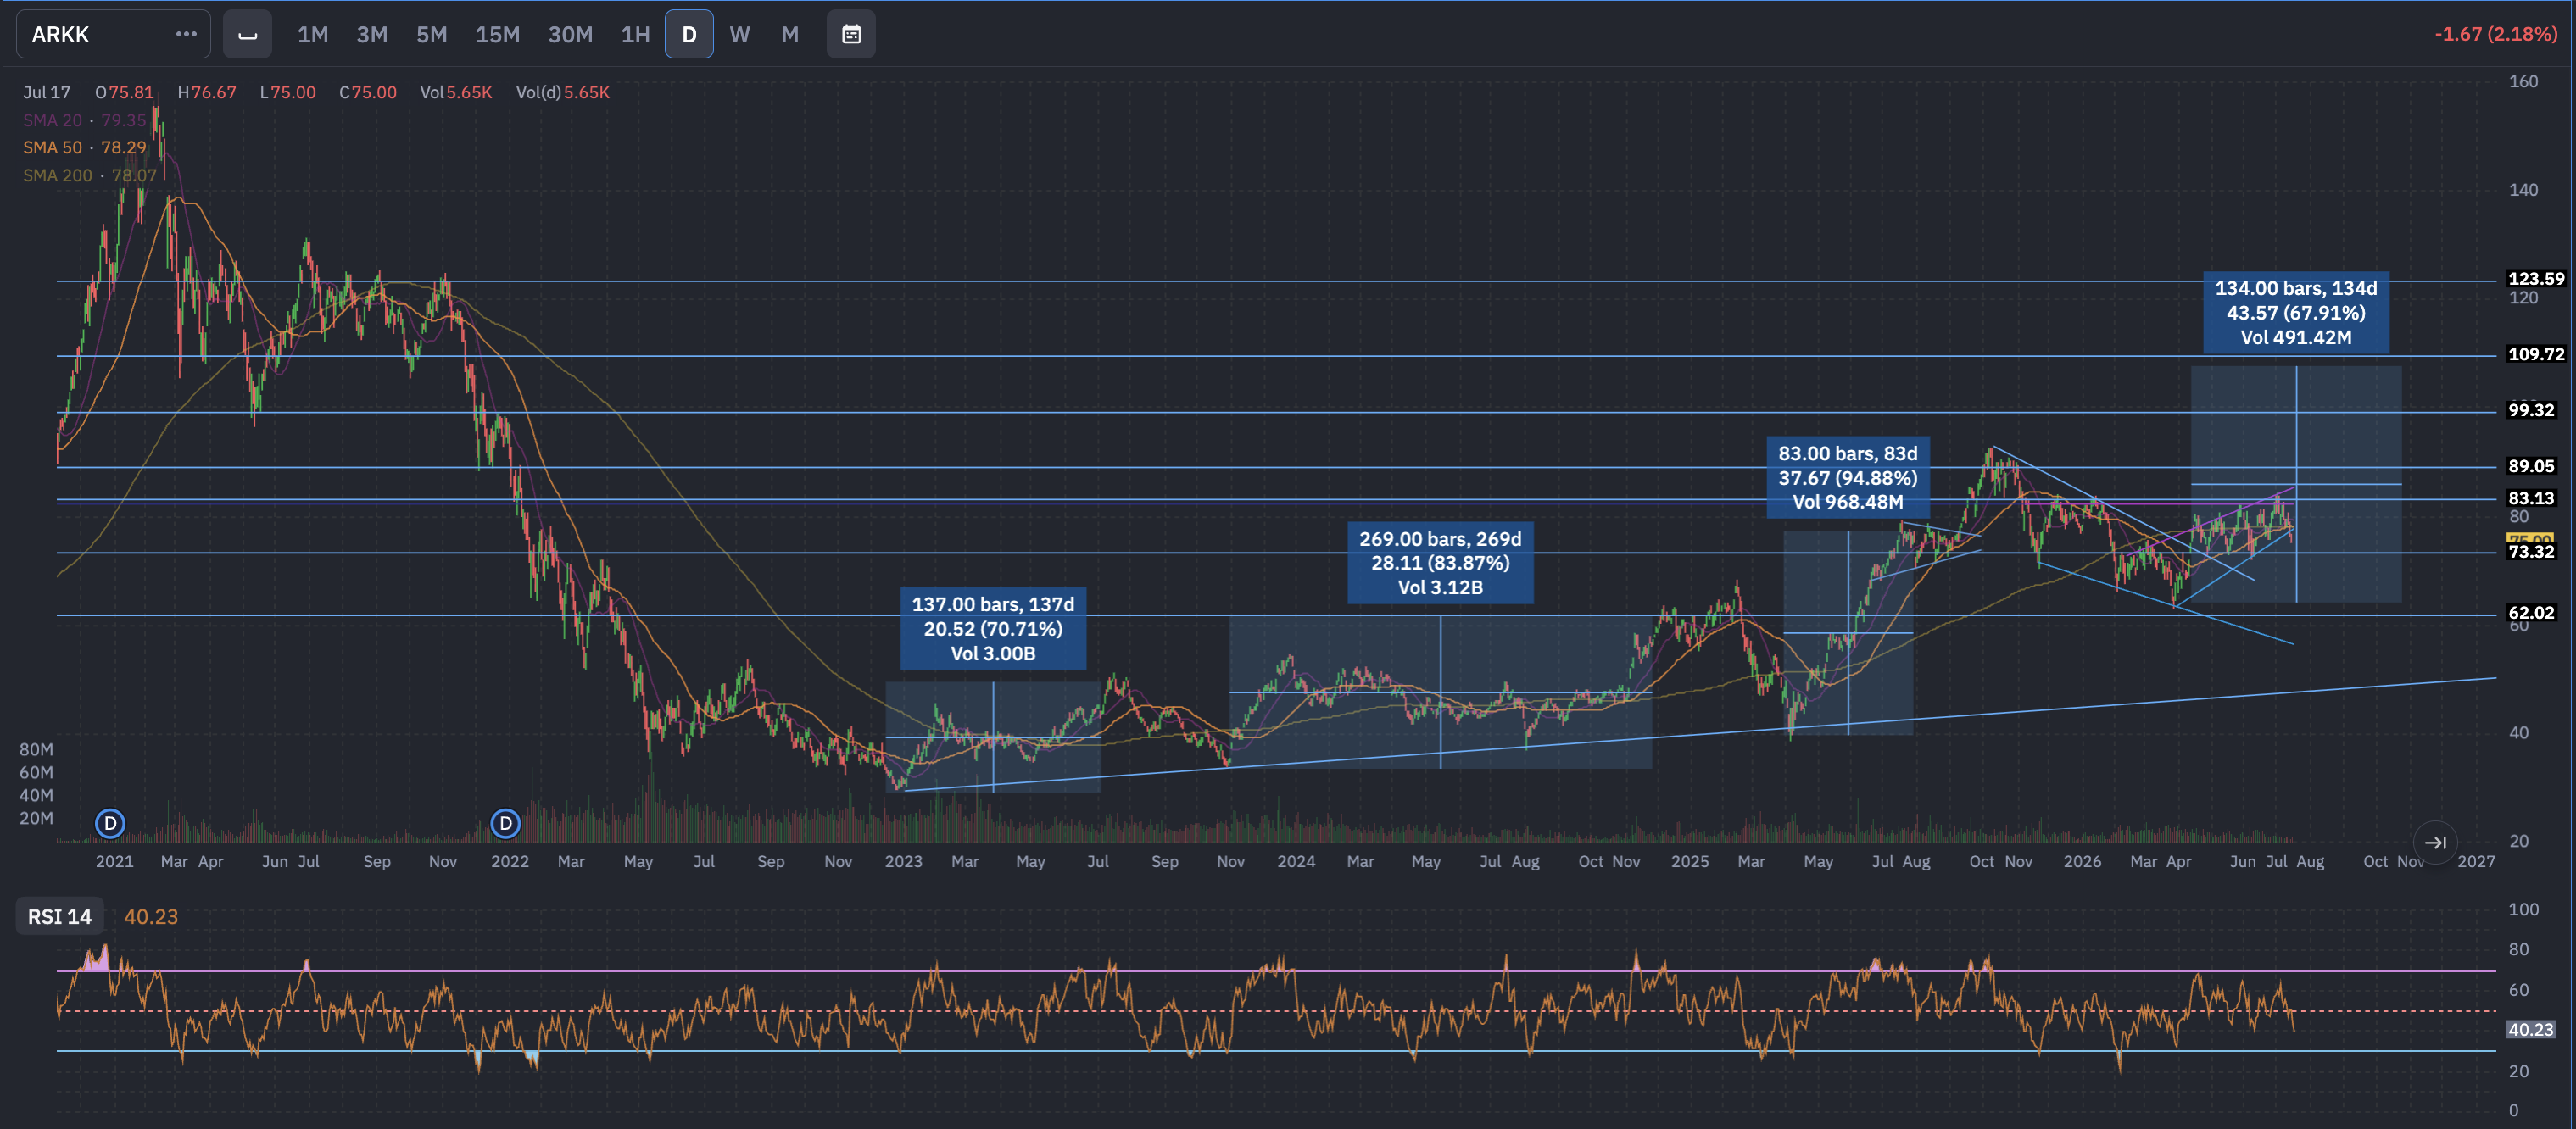Select the 1M timeframe
This screenshot has height=1129, width=2576.
[x=313, y=34]
